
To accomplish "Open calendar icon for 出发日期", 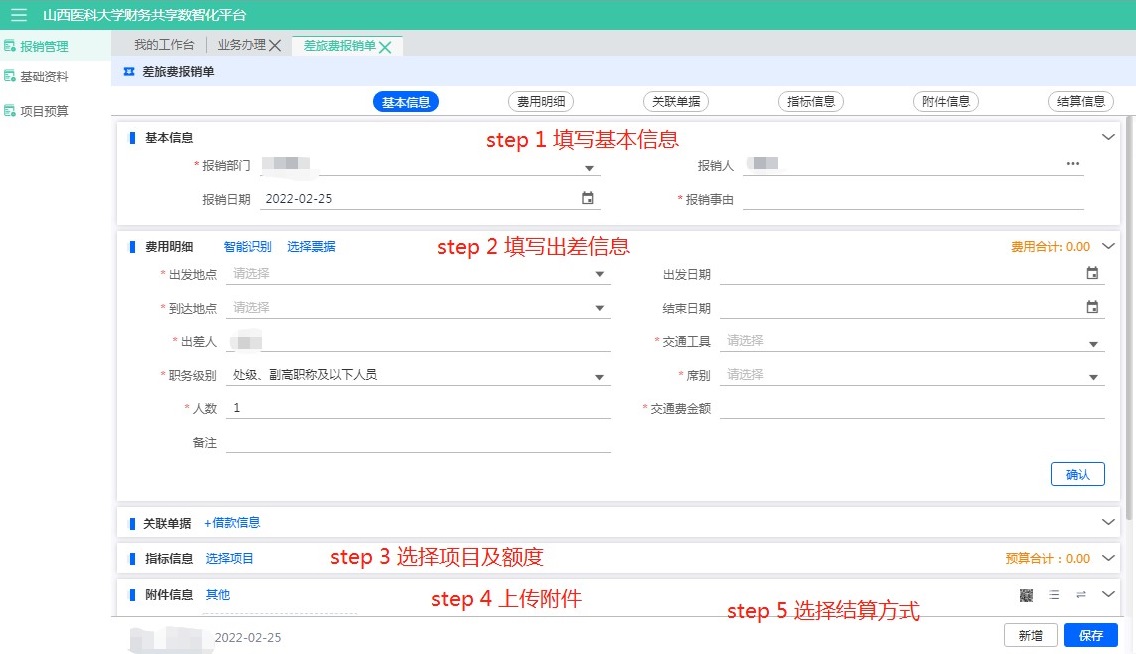I will click(1092, 273).
